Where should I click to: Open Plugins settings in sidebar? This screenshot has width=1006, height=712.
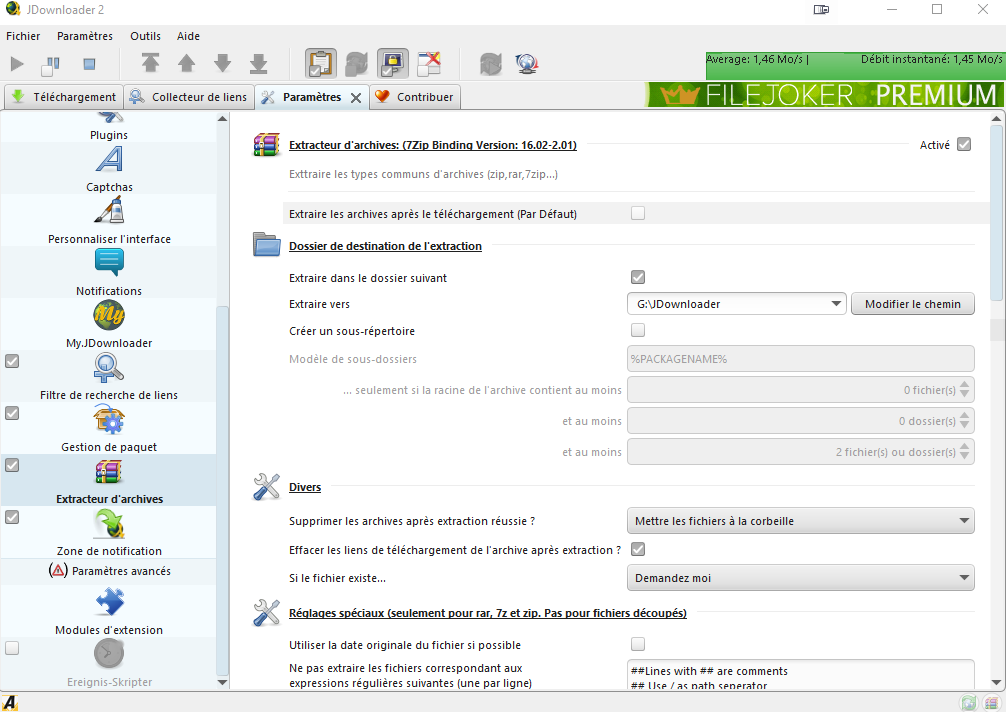109,126
